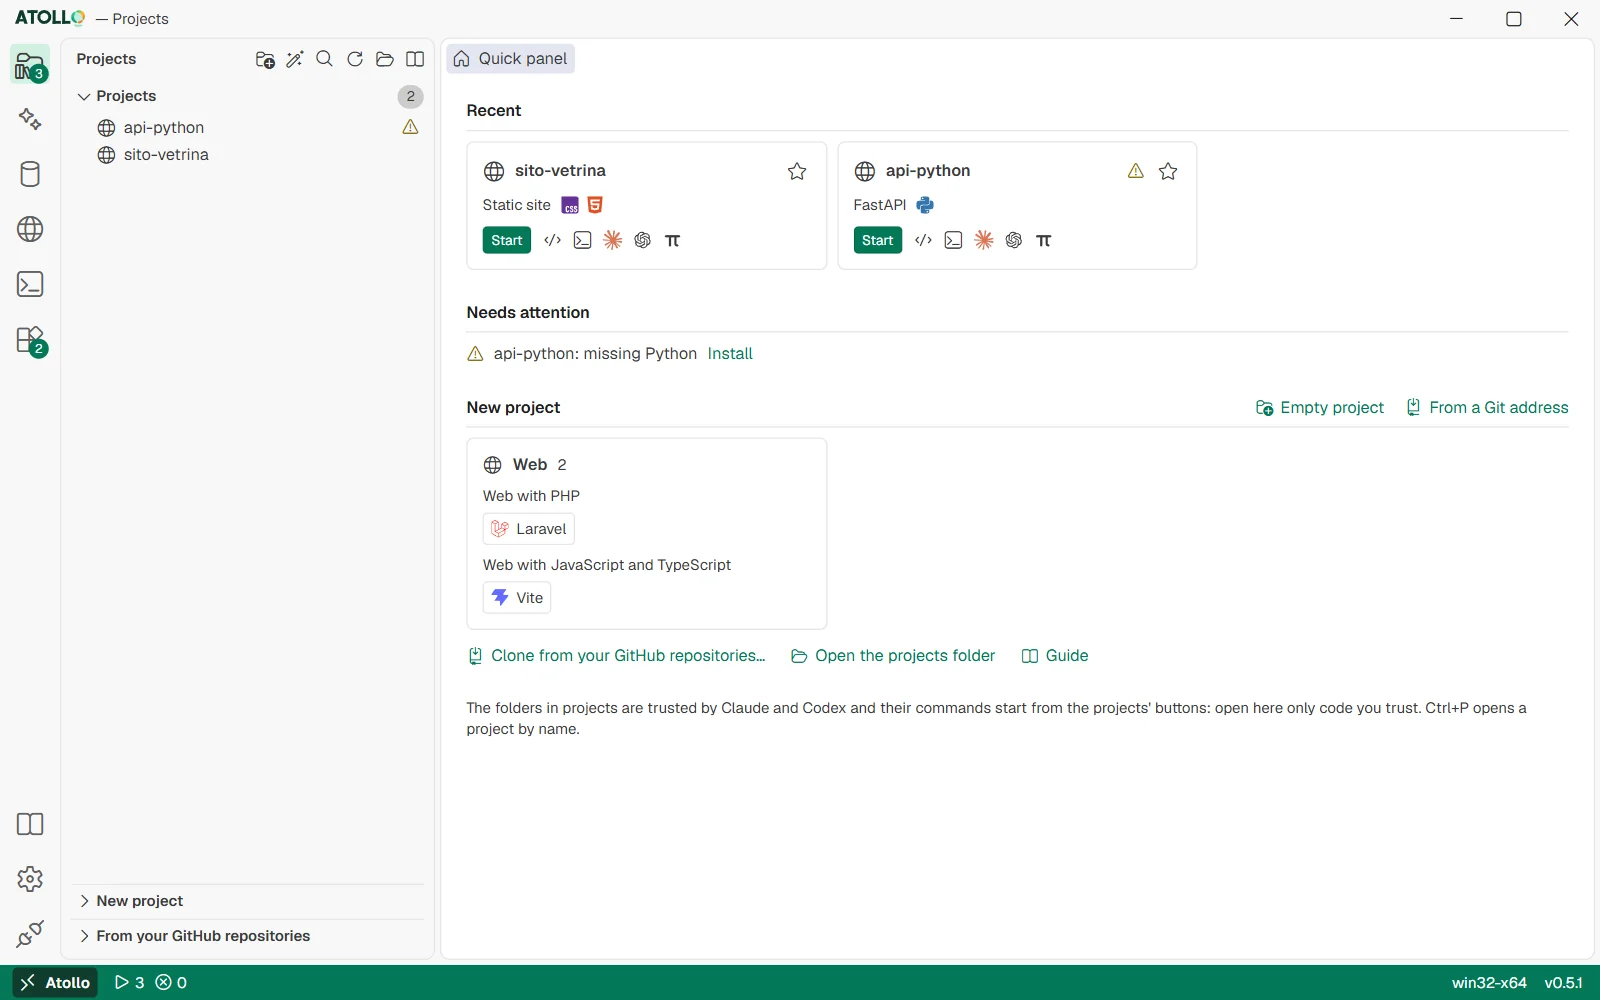Switch to the Quick panel tab
This screenshot has height=1000, width=1600.
click(x=511, y=59)
